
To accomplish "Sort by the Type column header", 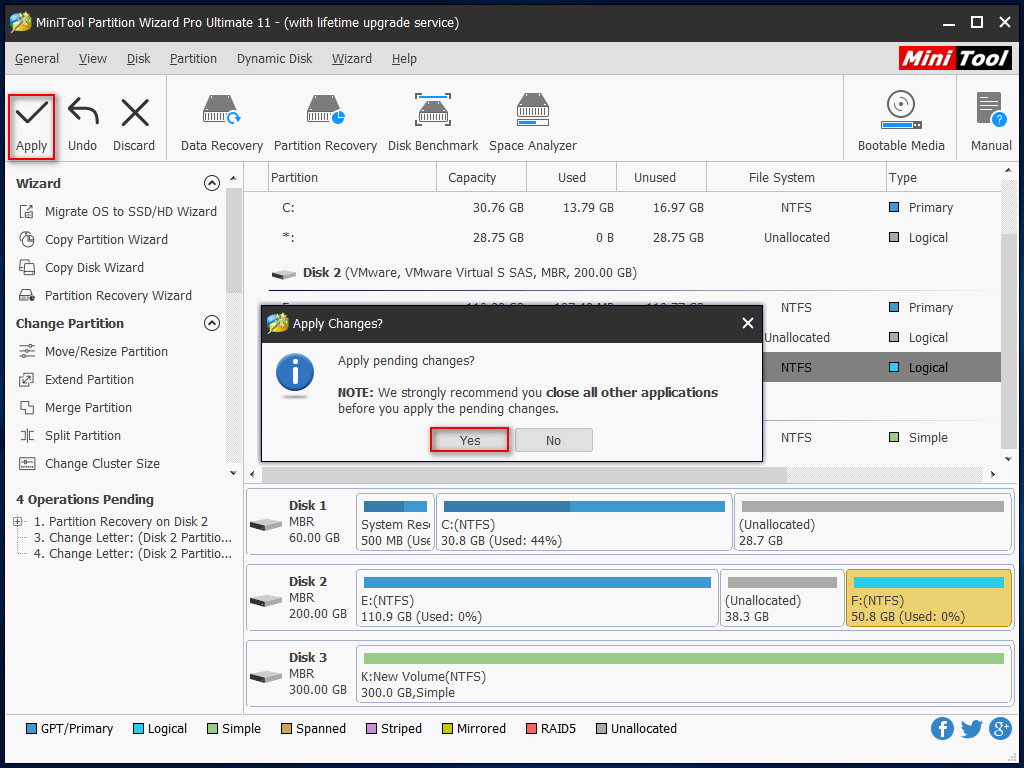I will [942, 178].
